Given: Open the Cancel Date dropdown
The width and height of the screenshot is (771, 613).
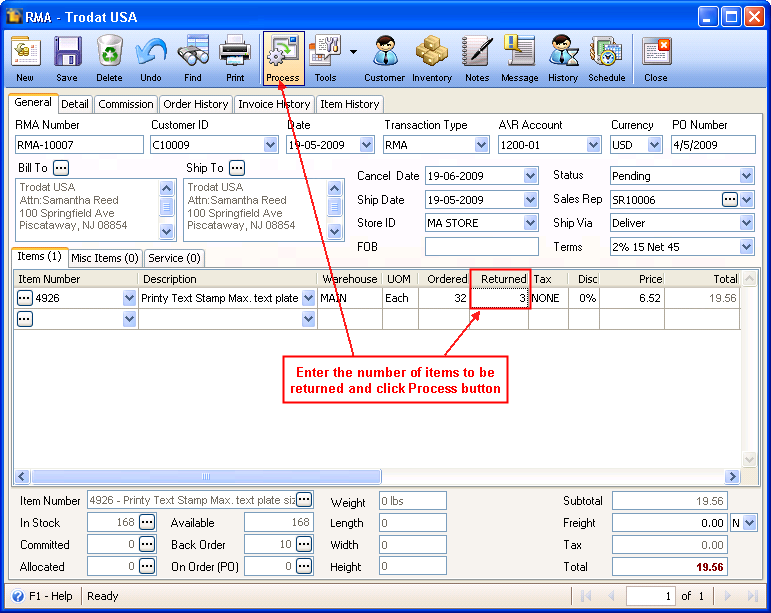Looking at the screenshot, I should click(x=530, y=175).
